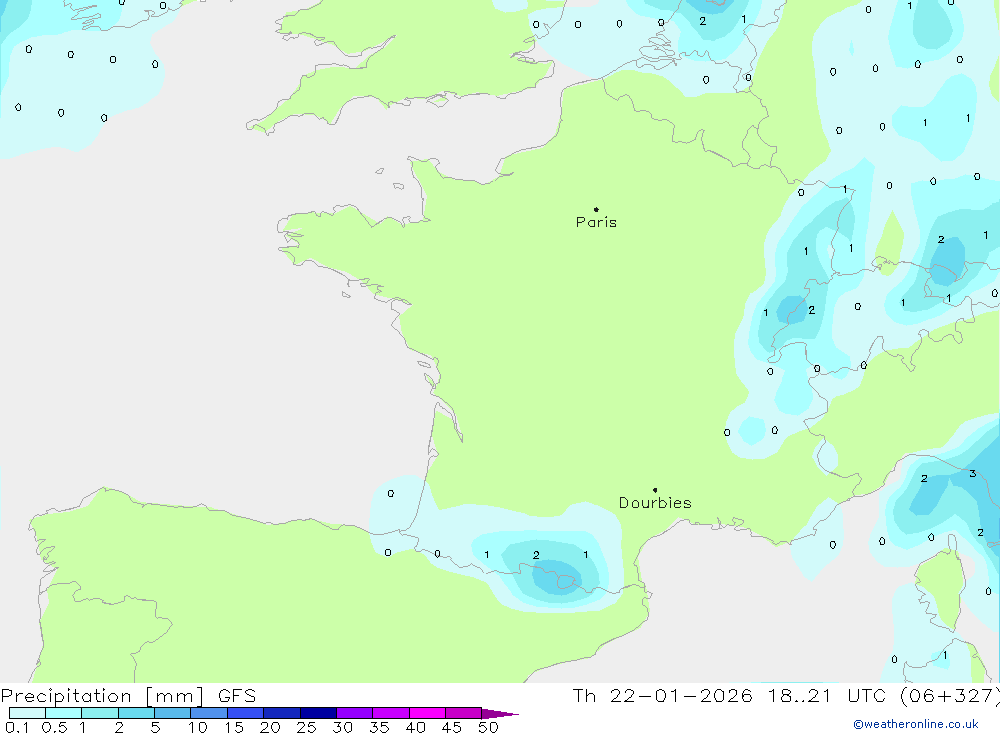The height and width of the screenshot is (733, 1000).
Task: Pick the 40–45 mm magenta legend swatch
Action: (x=427, y=713)
